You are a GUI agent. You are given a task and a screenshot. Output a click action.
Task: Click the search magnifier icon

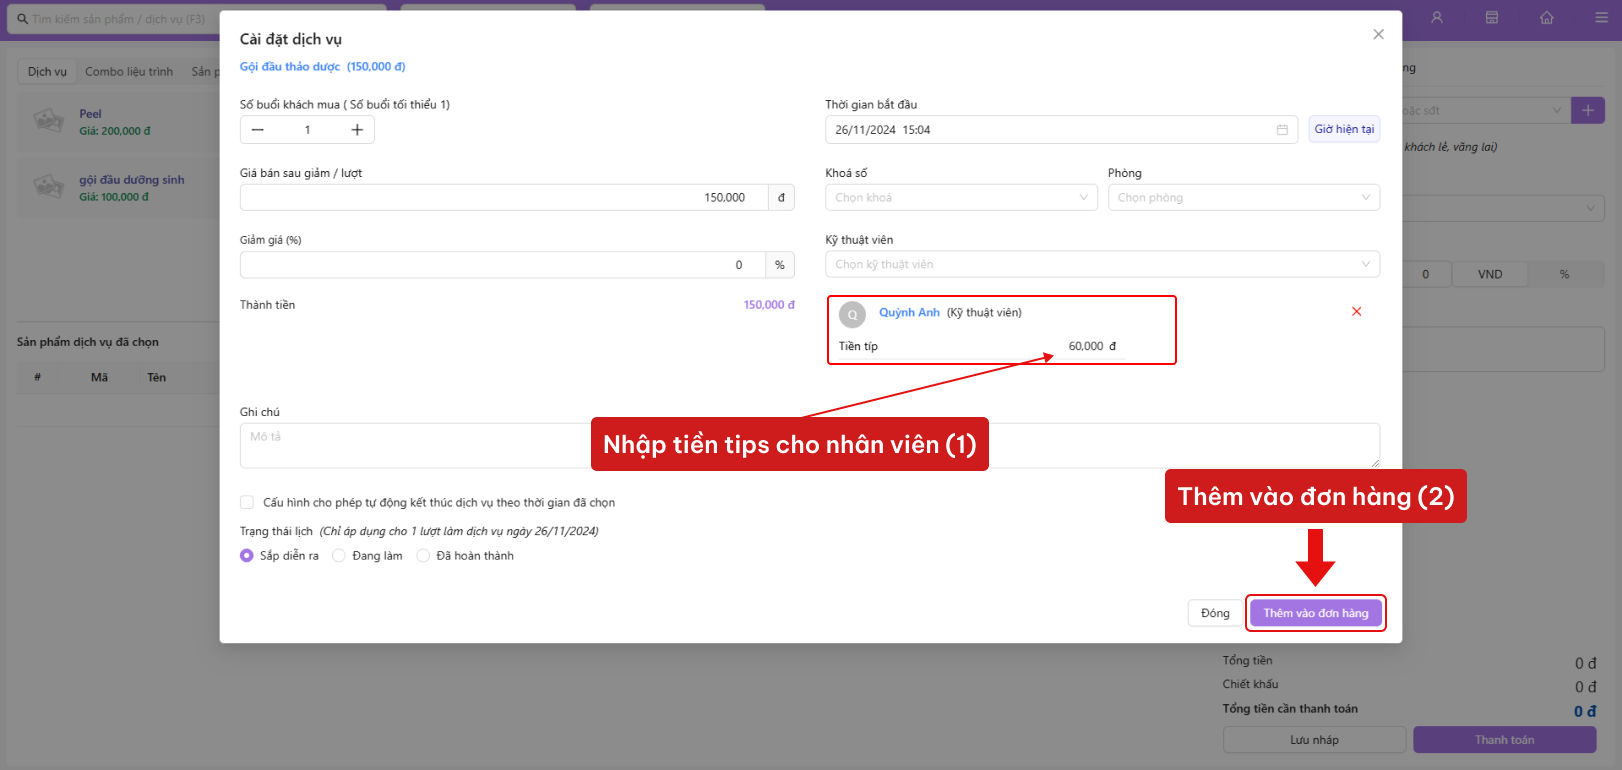(22, 19)
